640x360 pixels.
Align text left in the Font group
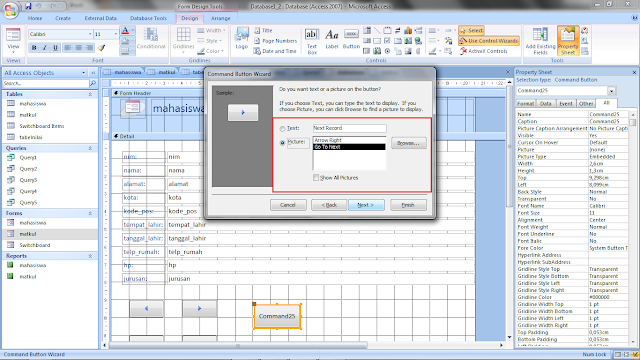(68, 48)
